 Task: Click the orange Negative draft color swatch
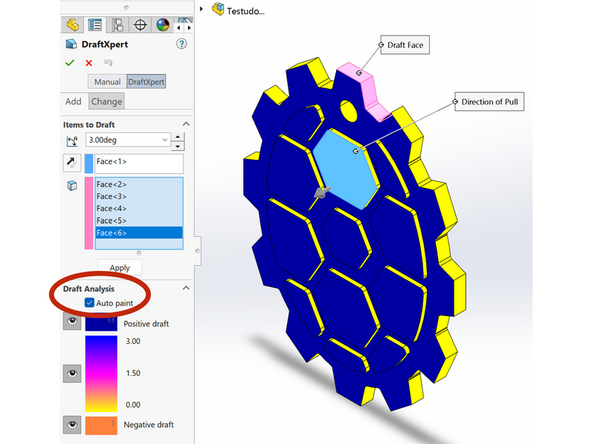101,425
